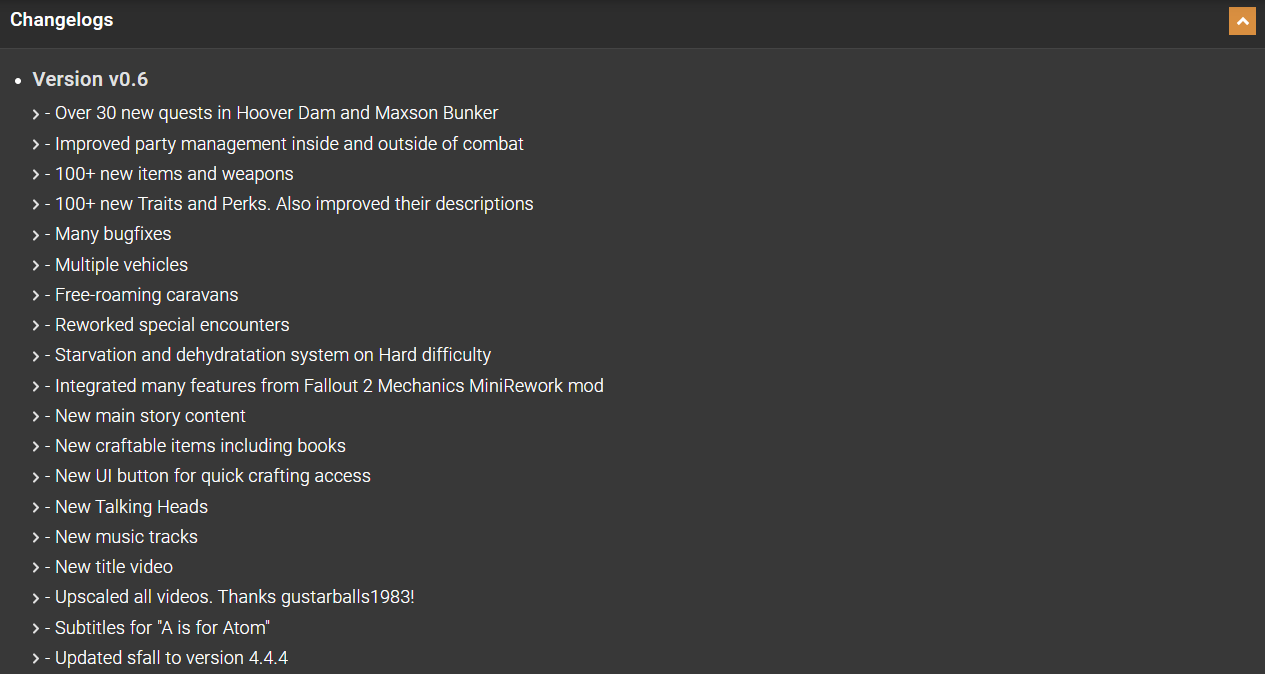Click the Changelogs header title

[x=62, y=20]
